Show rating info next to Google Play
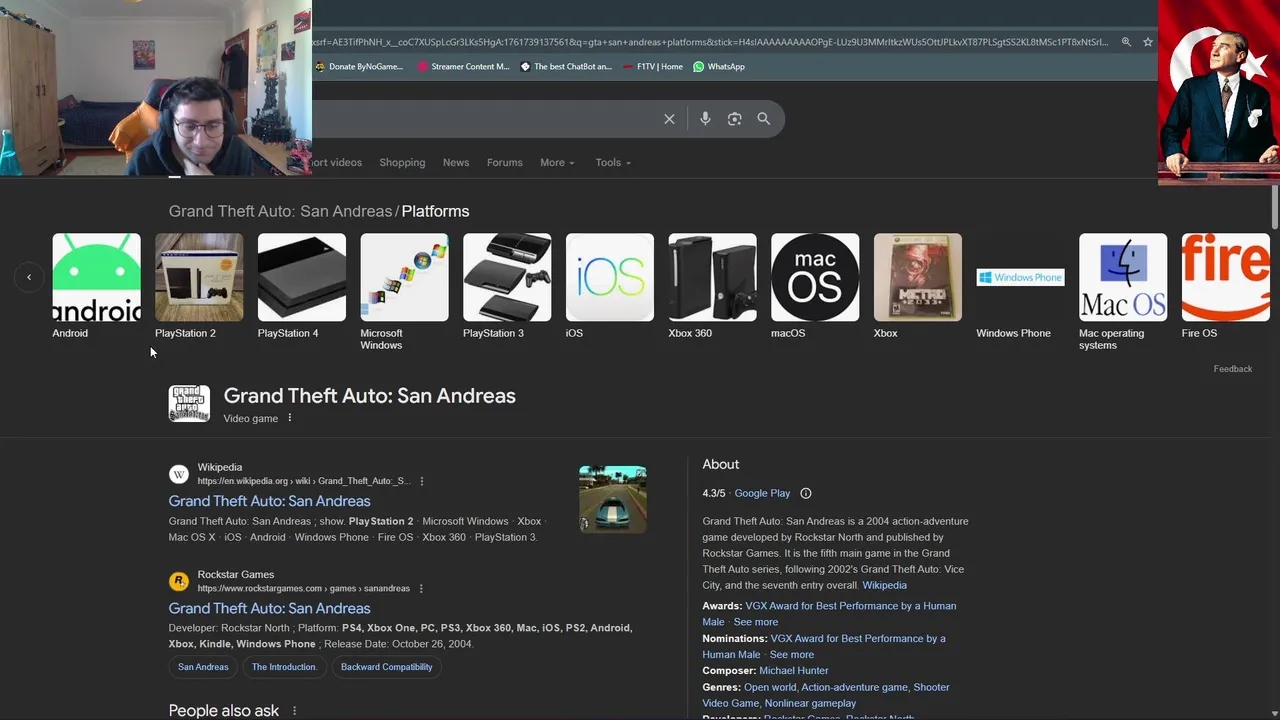 (806, 493)
